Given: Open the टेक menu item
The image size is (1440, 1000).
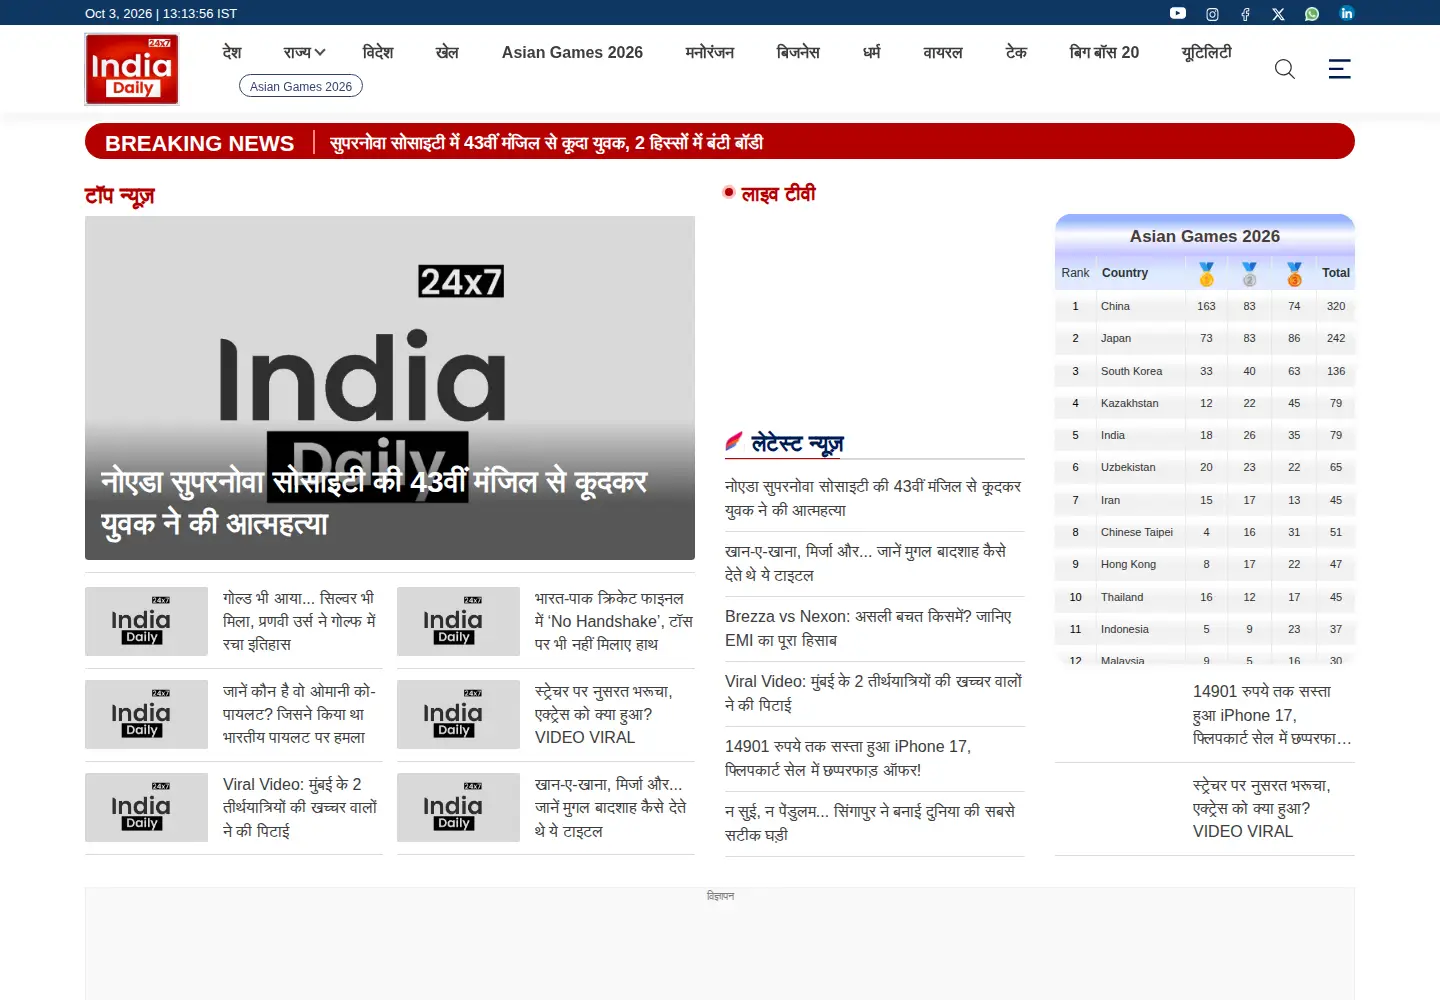Looking at the screenshot, I should tap(1016, 52).
